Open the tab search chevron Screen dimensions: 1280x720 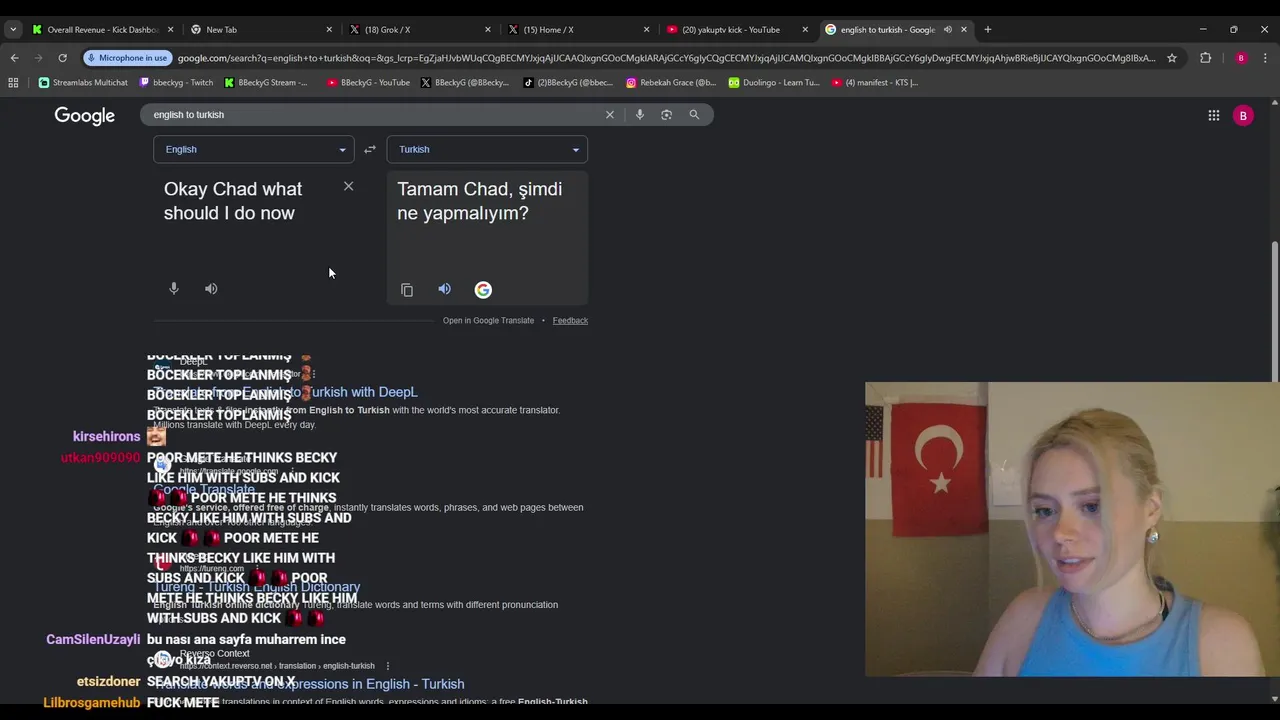point(13,29)
